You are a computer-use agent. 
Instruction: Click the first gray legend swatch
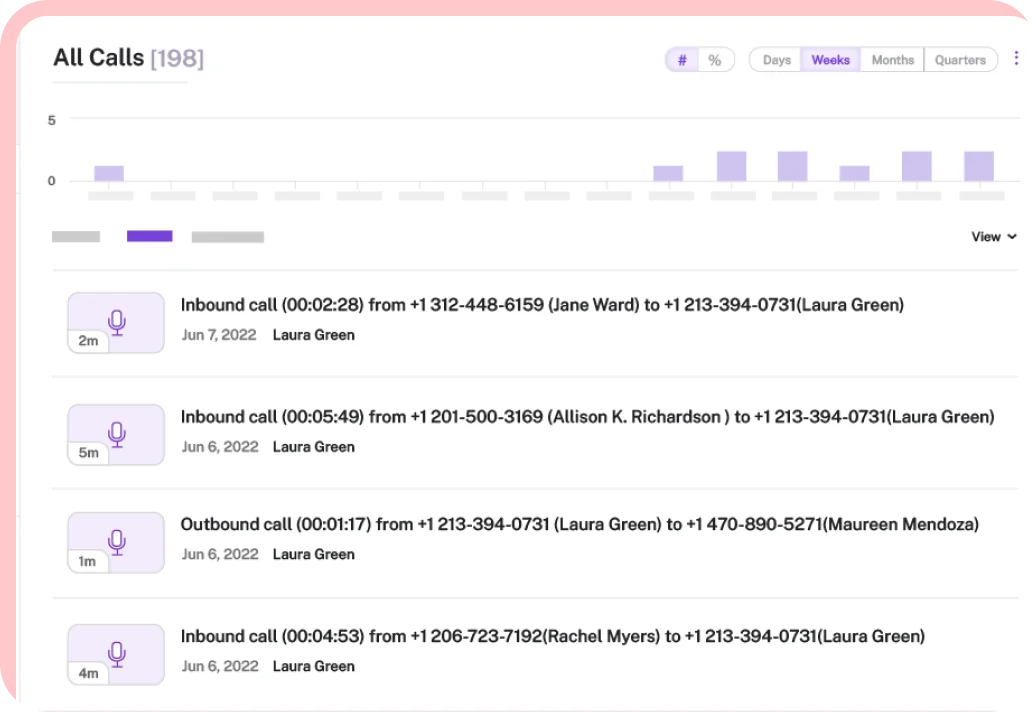pyautogui.click(x=76, y=236)
